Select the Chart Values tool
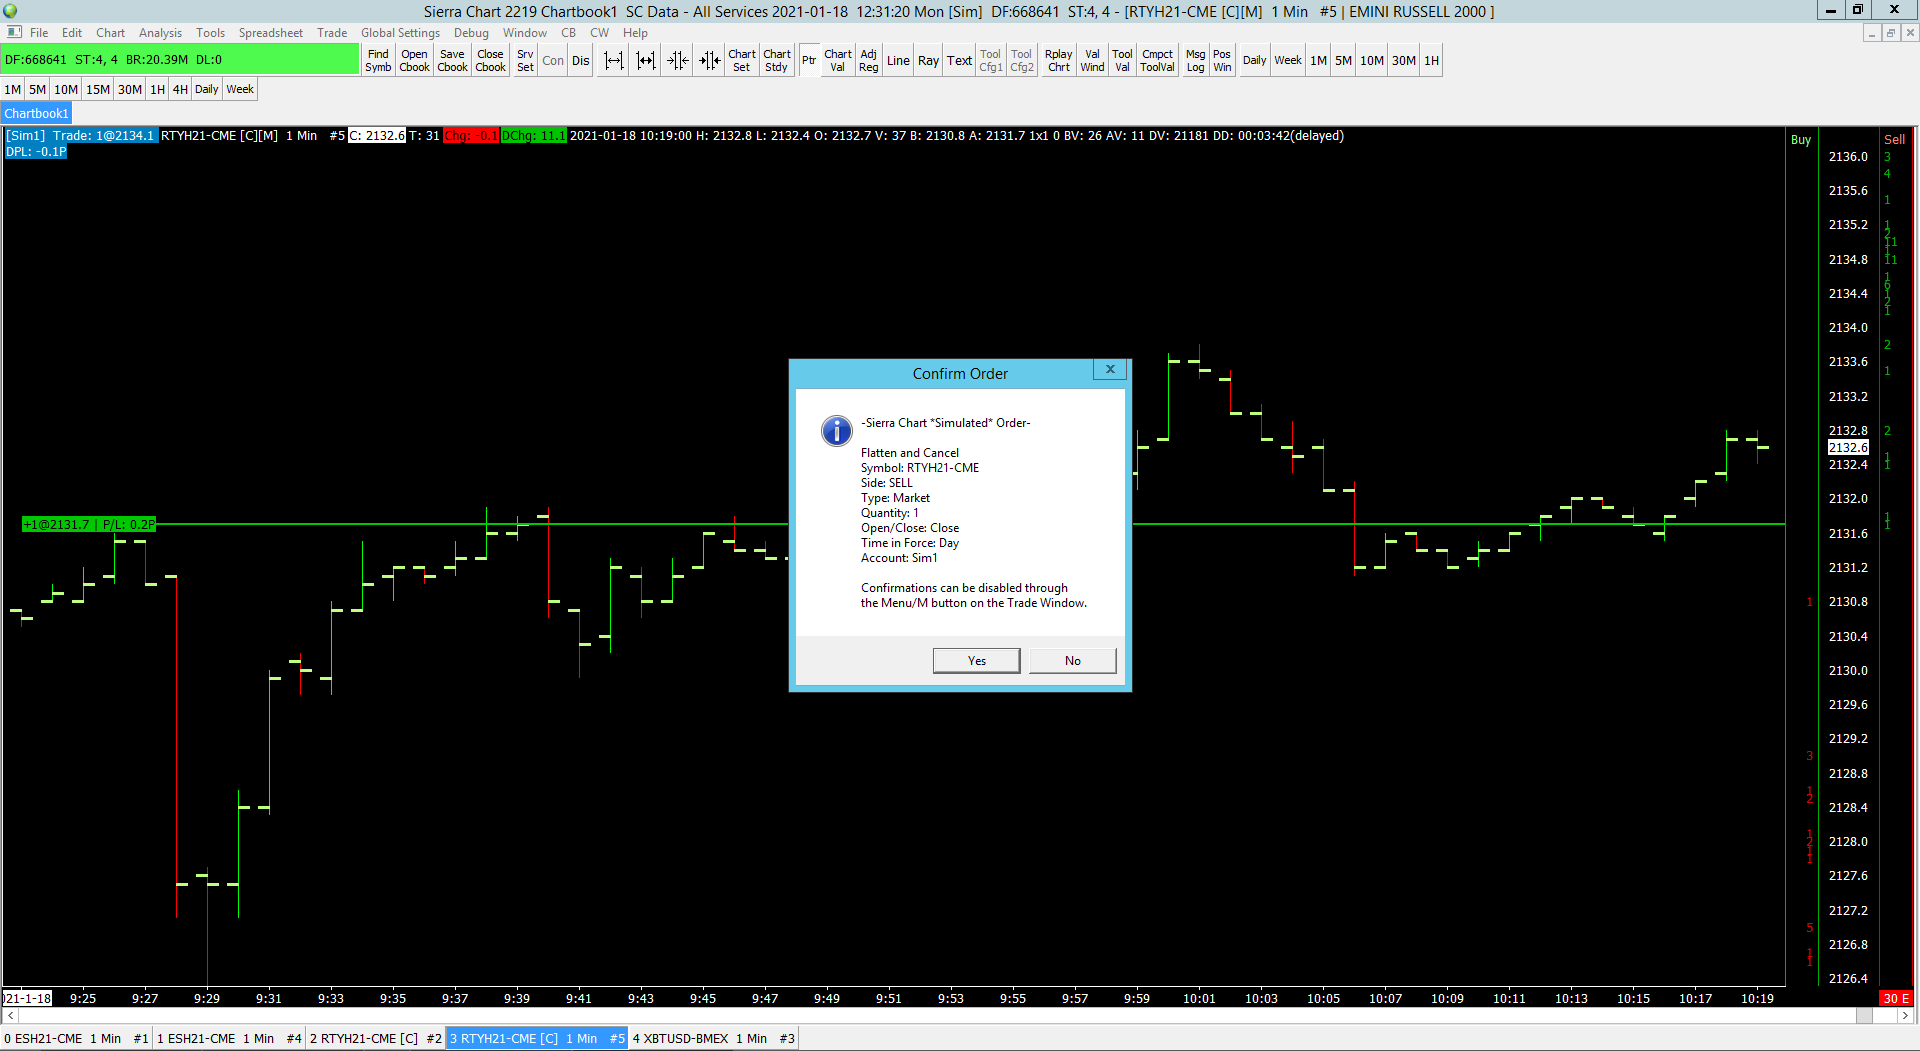This screenshot has width=1920, height=1051. [838, 60]
